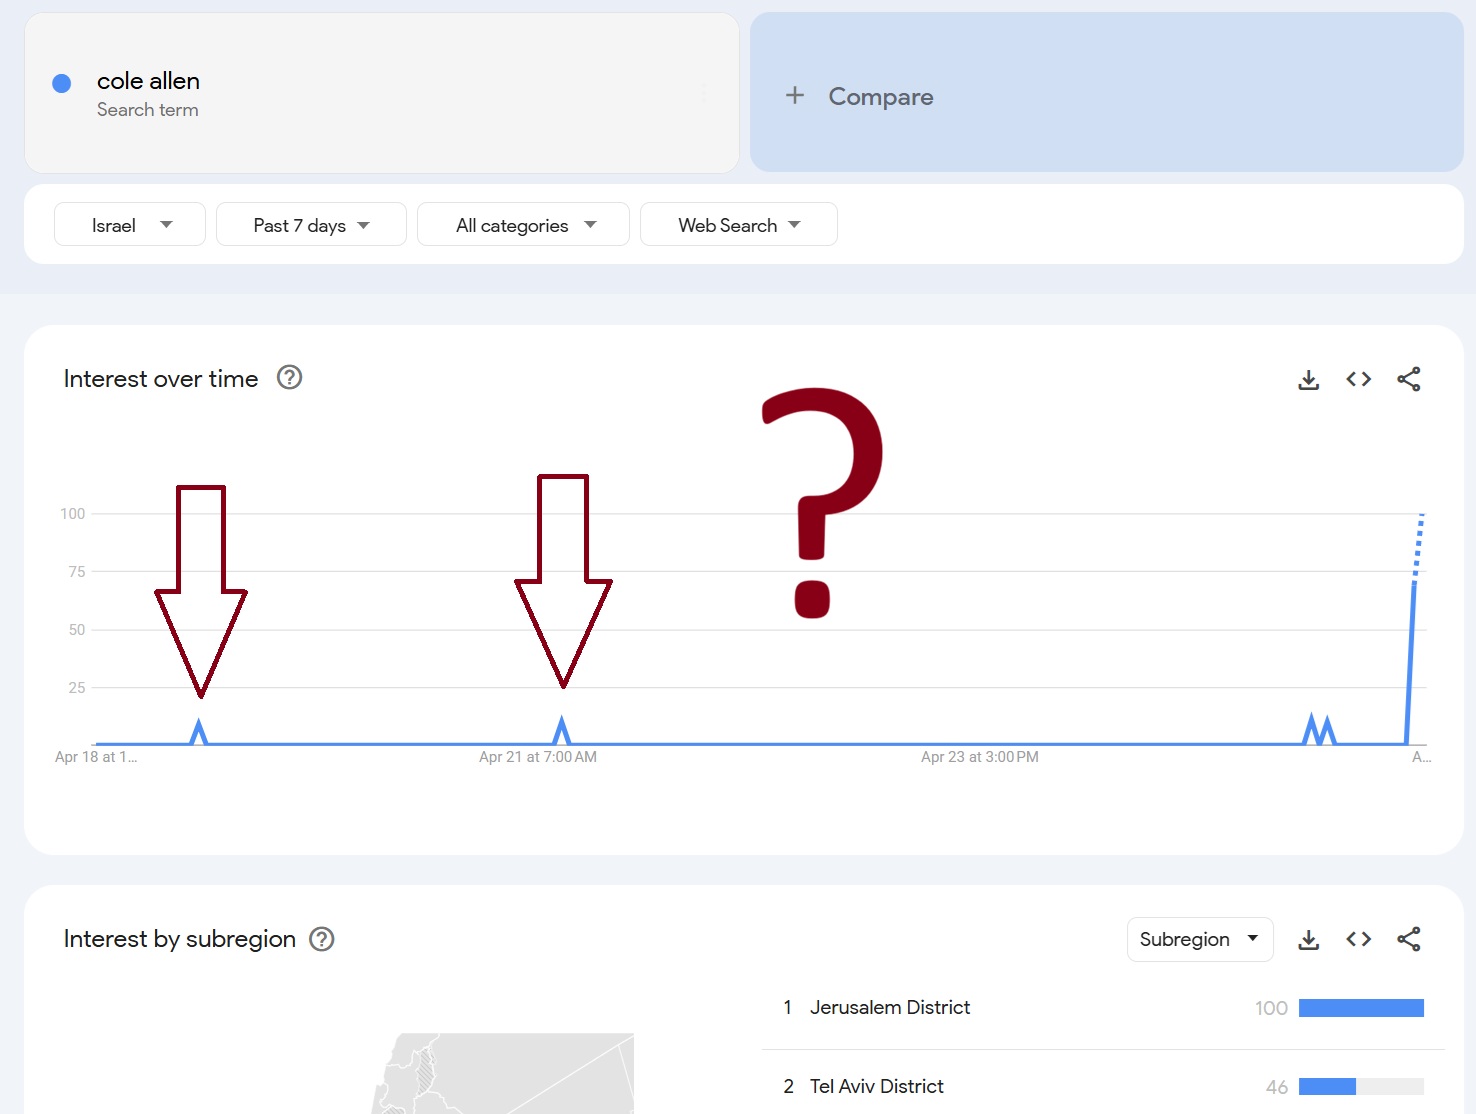Click the 'Apr 23 at 3:00 PM' axis label

tap(980, 757)
